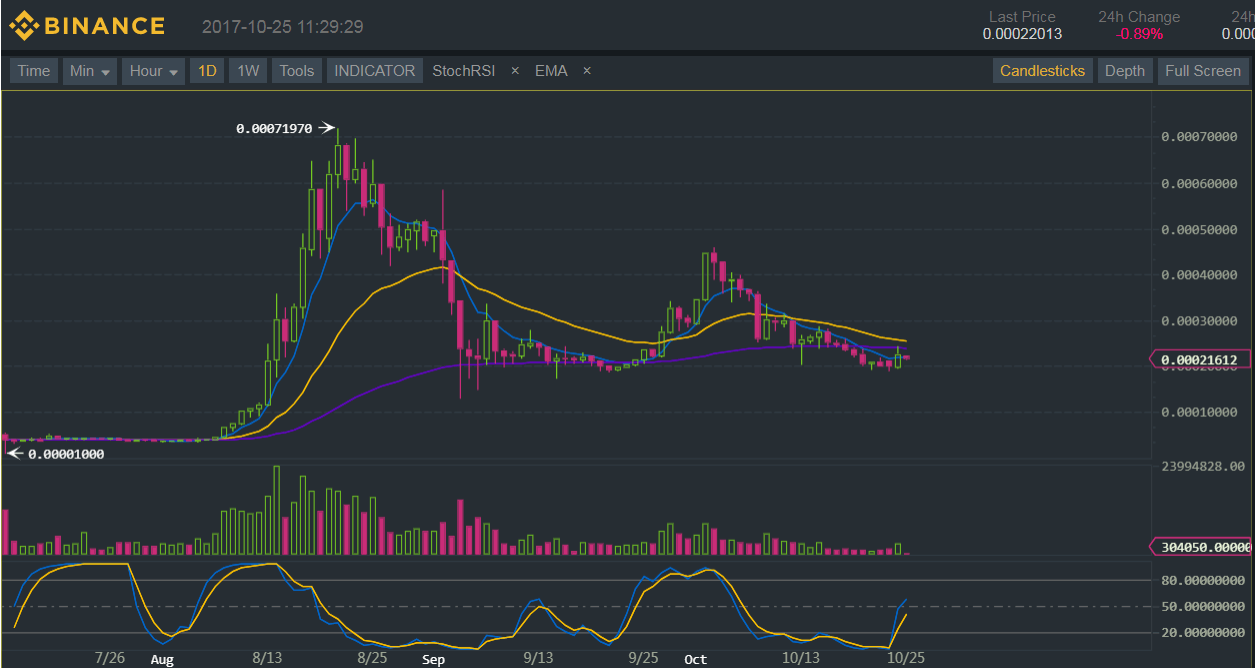Viewport: 1255px width, 668px height.
Task: Select the 1D interval
Action: [207, 71]
